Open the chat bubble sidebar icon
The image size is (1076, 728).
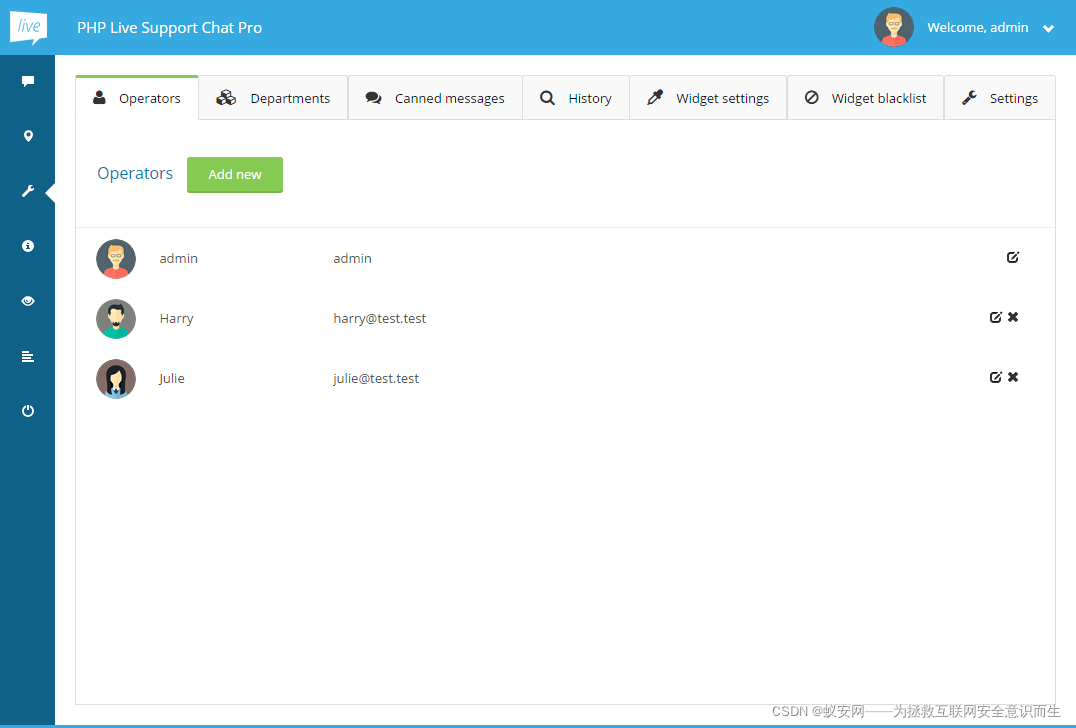(28, 81)
